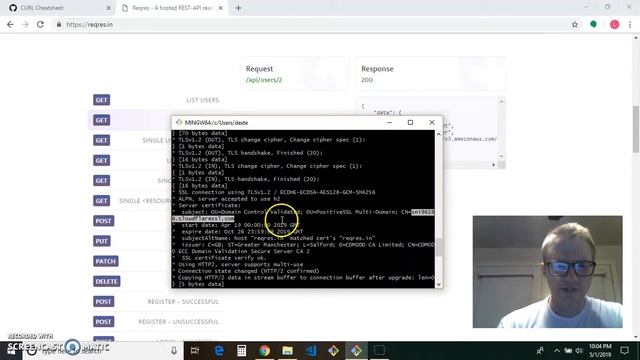
Task: Click the MINGW64 terminal title bar icon
Action: tap(179, 122)
